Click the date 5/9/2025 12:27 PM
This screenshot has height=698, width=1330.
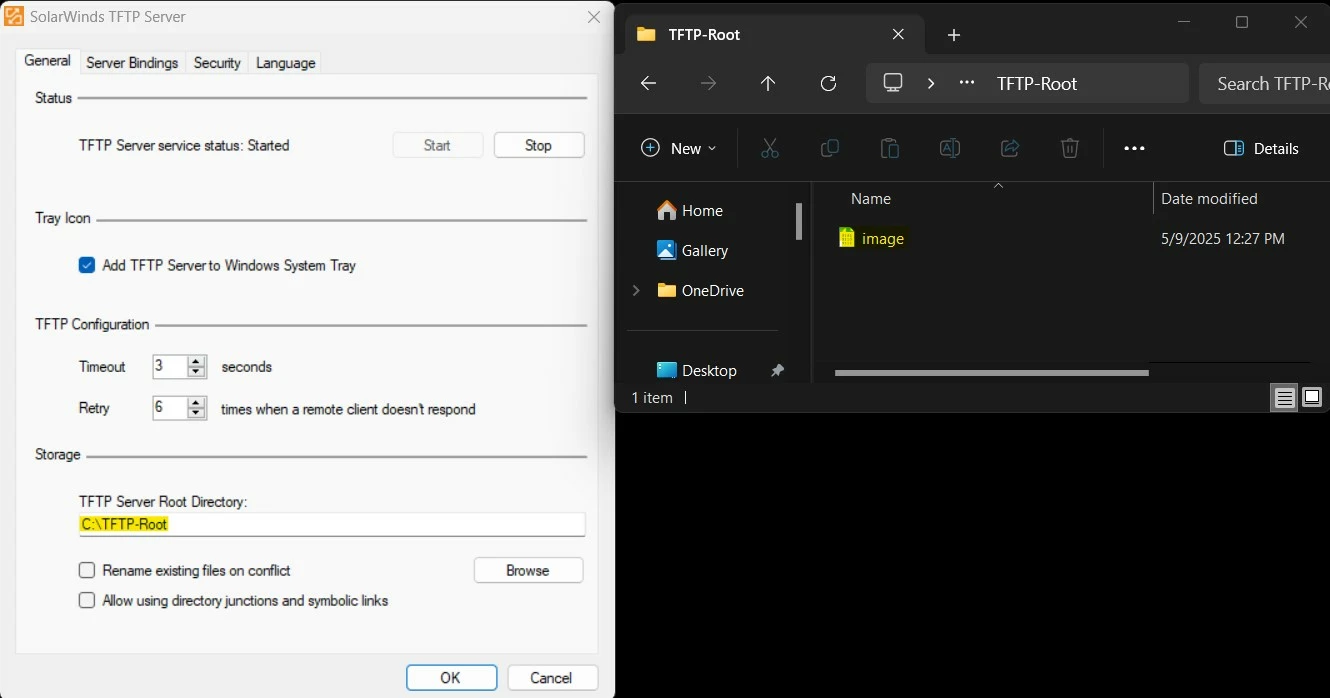1223,239
